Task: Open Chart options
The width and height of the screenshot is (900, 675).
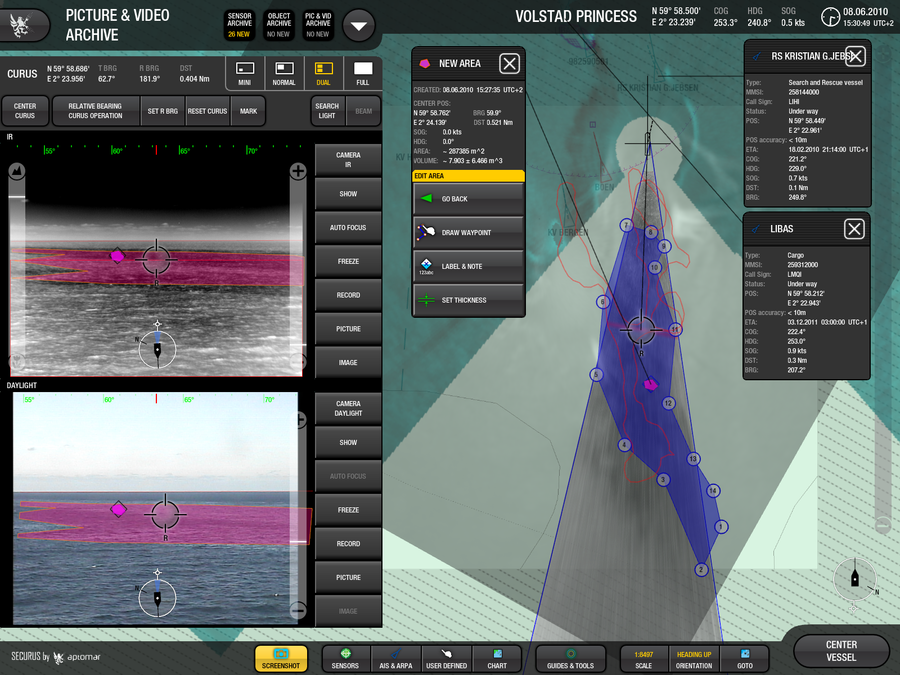Action: [497, 658]
